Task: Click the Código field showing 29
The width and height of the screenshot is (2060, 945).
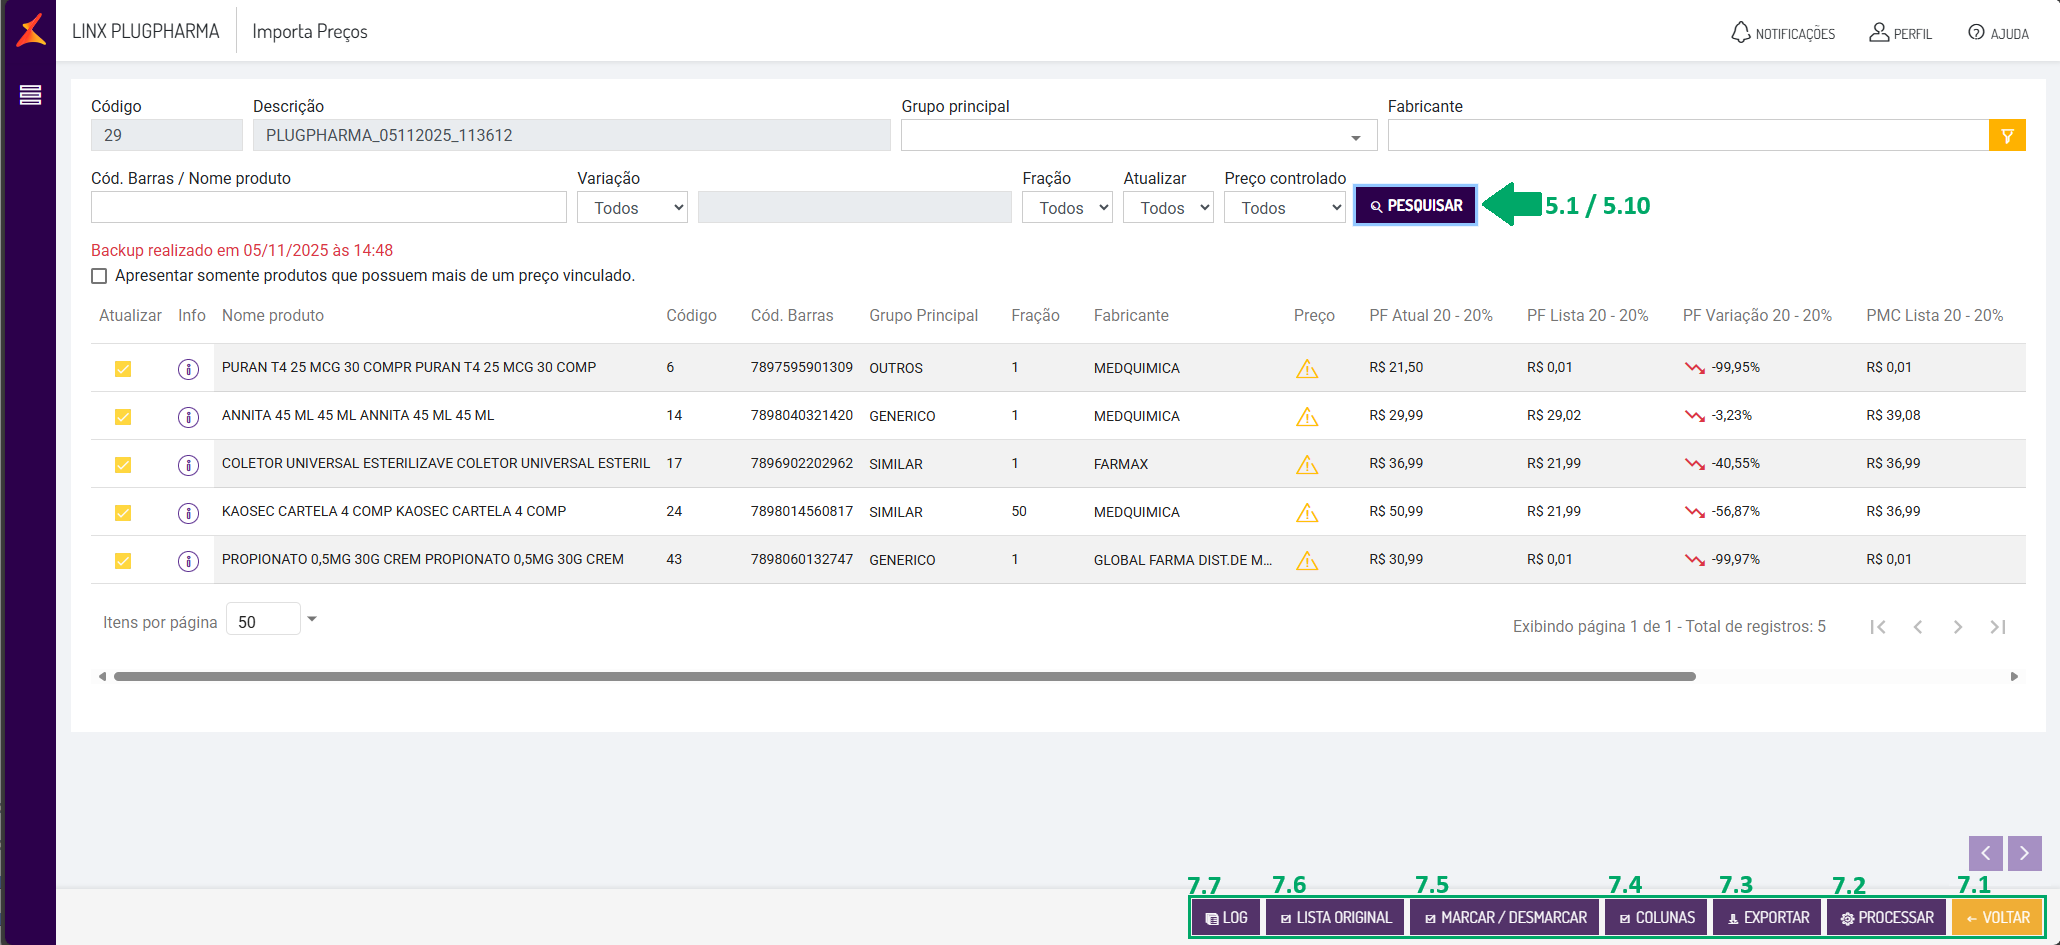Action: (167, 135)
